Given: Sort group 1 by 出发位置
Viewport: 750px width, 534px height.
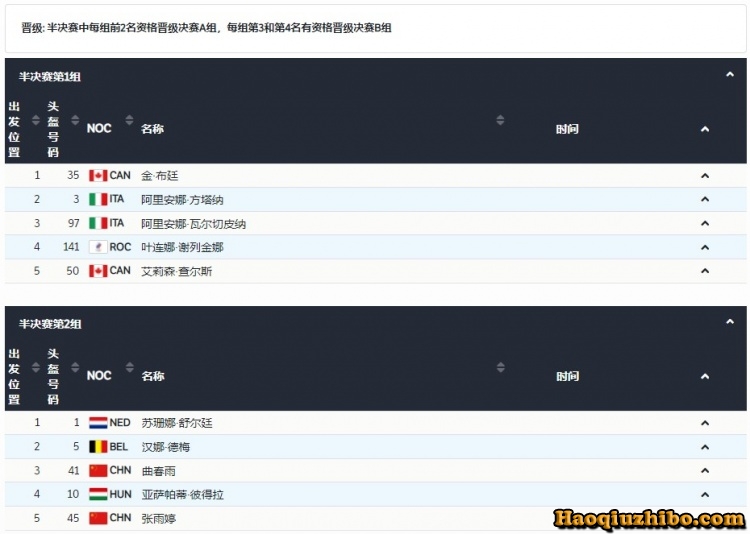Looking at the screenshot, I should [36, 120].
